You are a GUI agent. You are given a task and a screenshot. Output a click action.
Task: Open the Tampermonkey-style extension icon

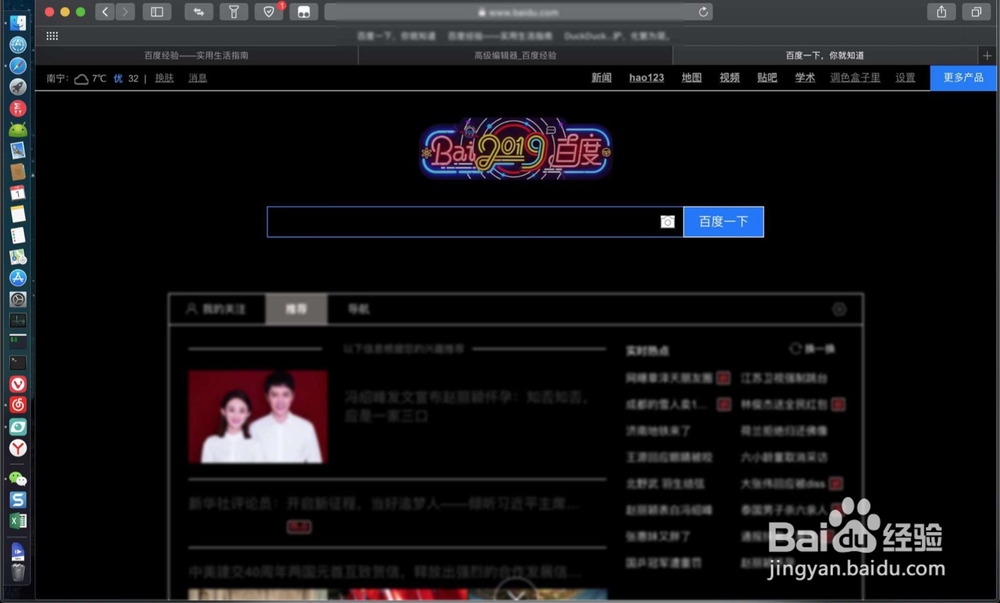coord(304,11)
